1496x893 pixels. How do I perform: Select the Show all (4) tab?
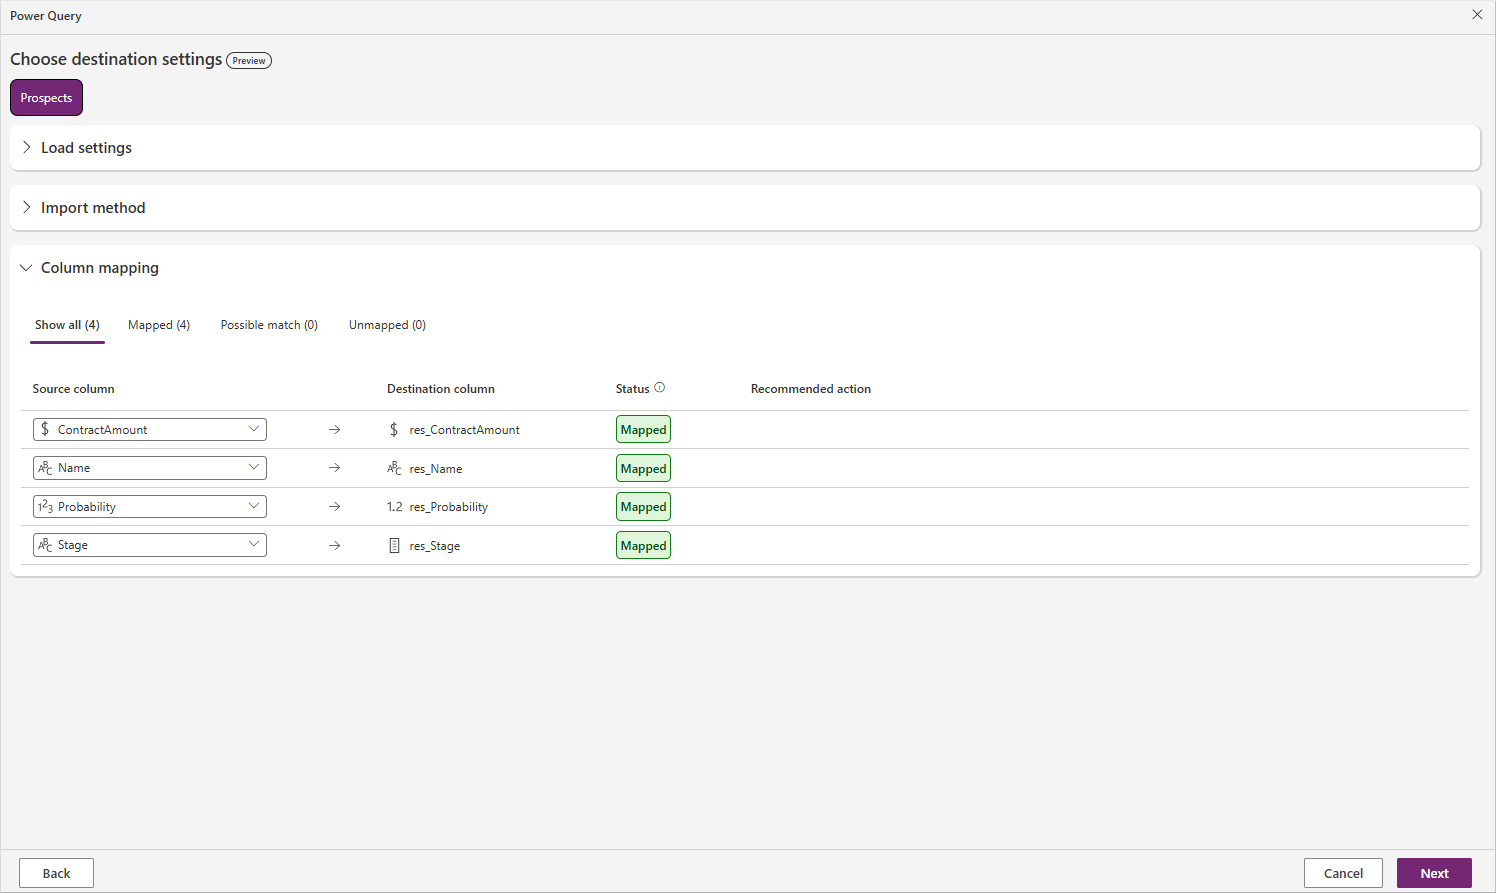tap(67, 325)
